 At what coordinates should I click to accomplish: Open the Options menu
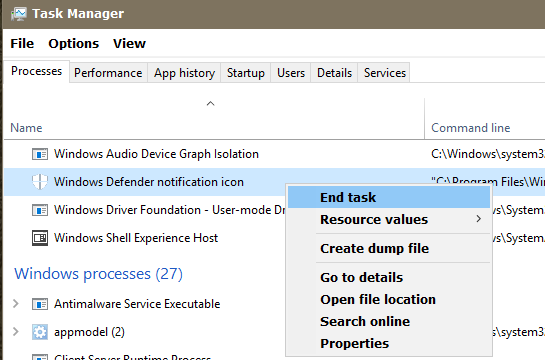(x=74, y=43)
